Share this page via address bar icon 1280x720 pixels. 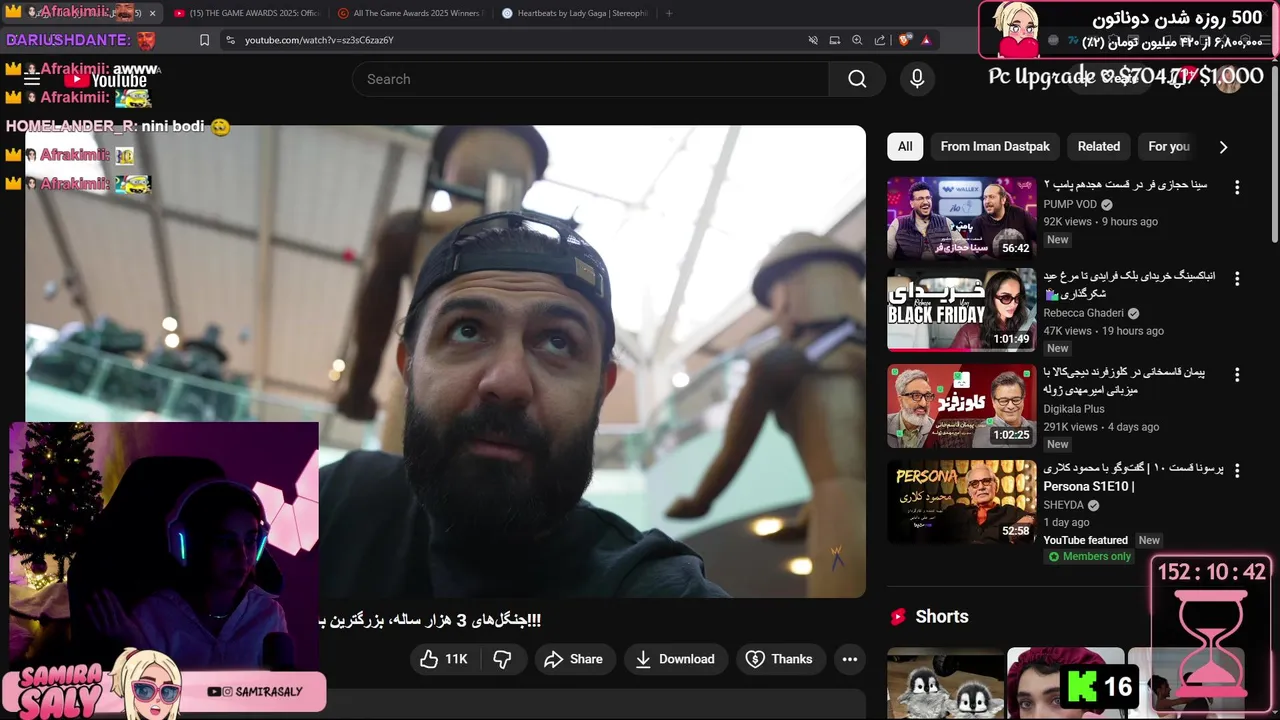pos(880,40)
